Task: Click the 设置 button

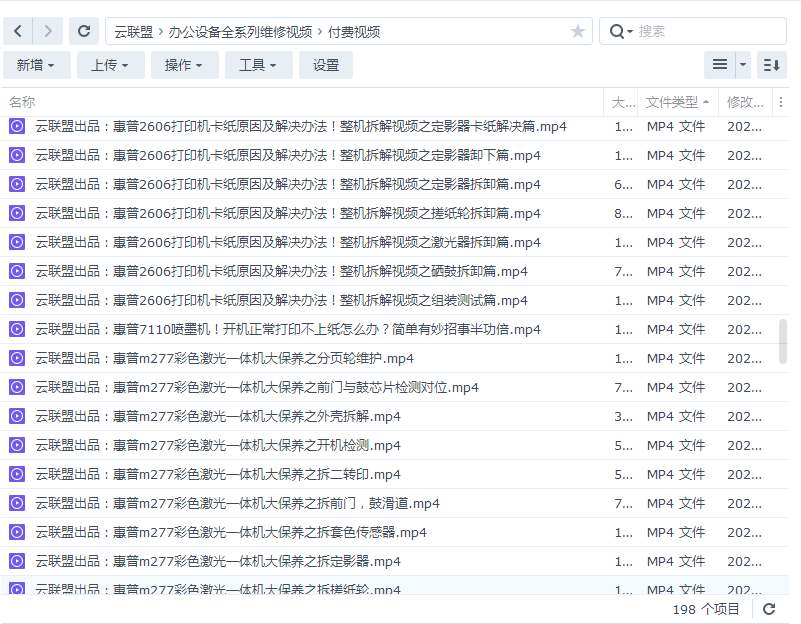Action: click(326, 65)
